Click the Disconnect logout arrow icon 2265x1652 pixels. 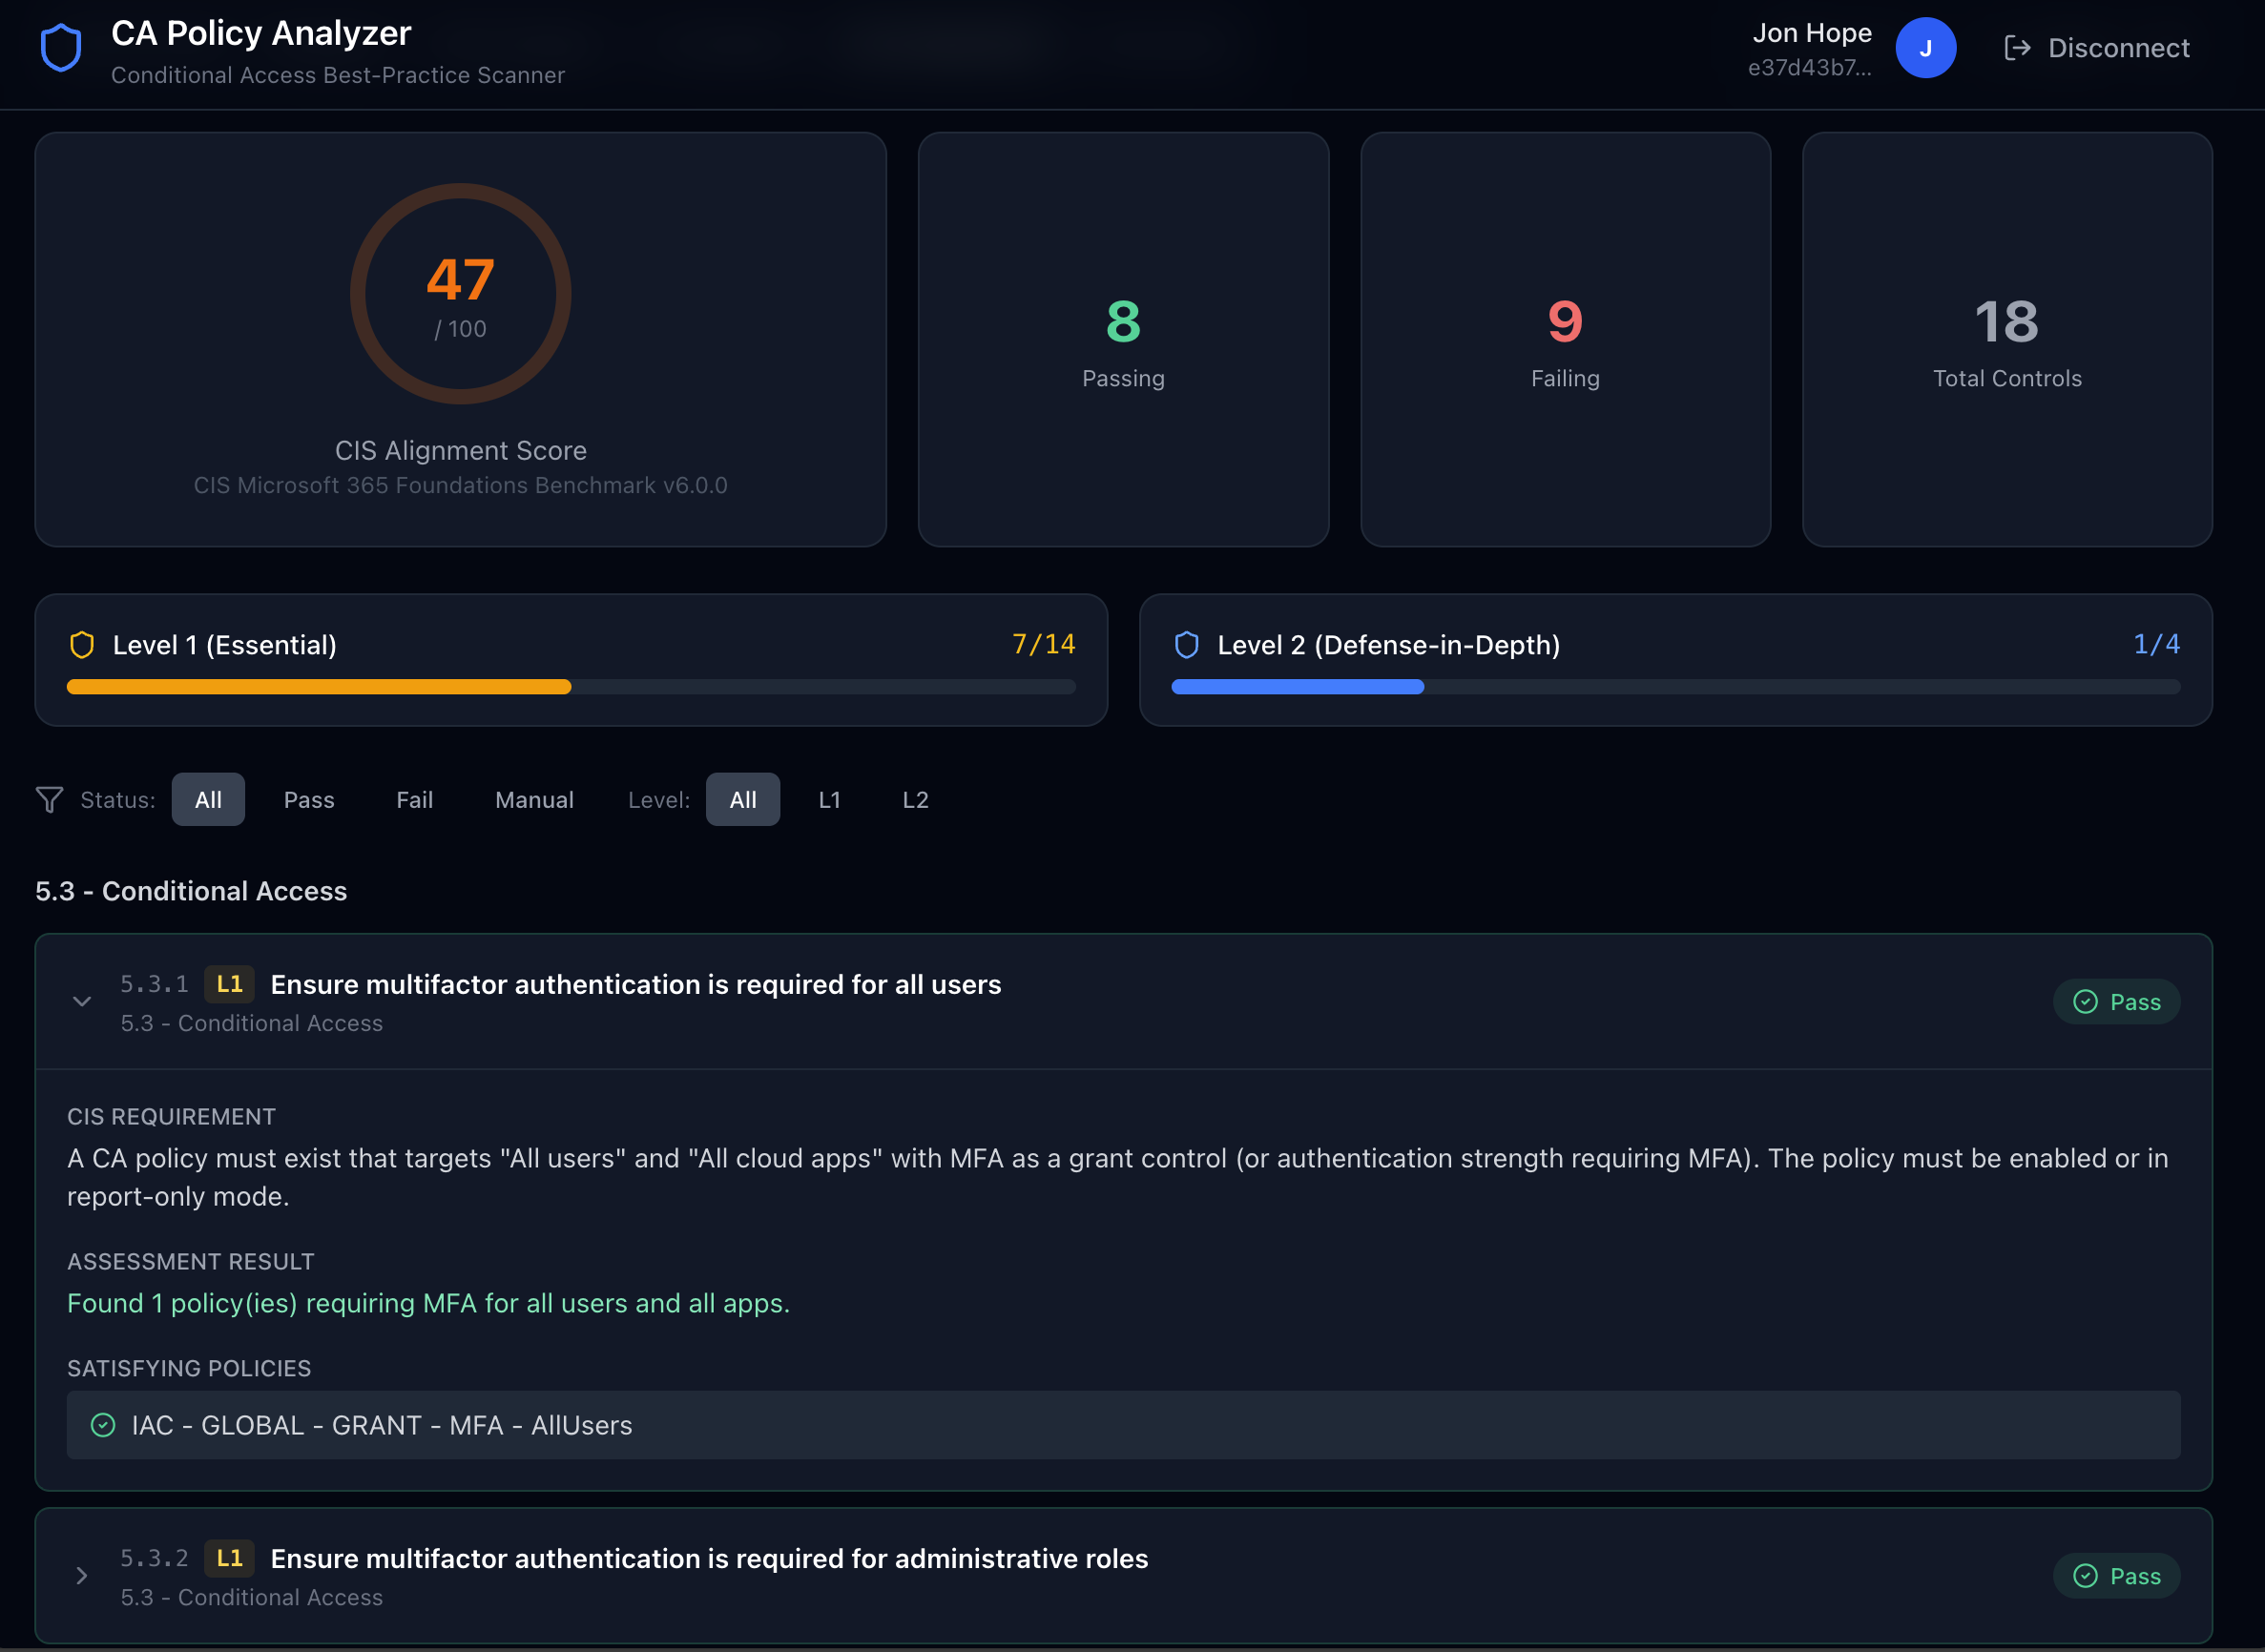click(x=2017, y=48)
